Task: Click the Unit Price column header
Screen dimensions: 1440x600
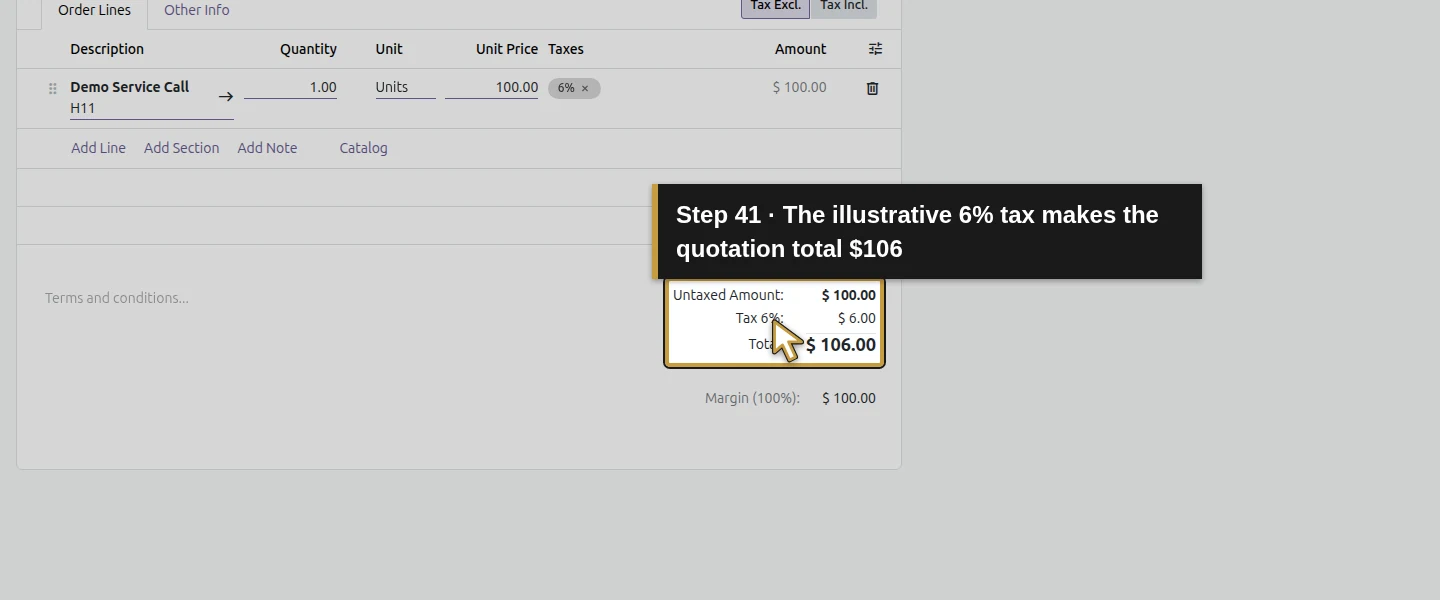Action: [x=507, y=49]
